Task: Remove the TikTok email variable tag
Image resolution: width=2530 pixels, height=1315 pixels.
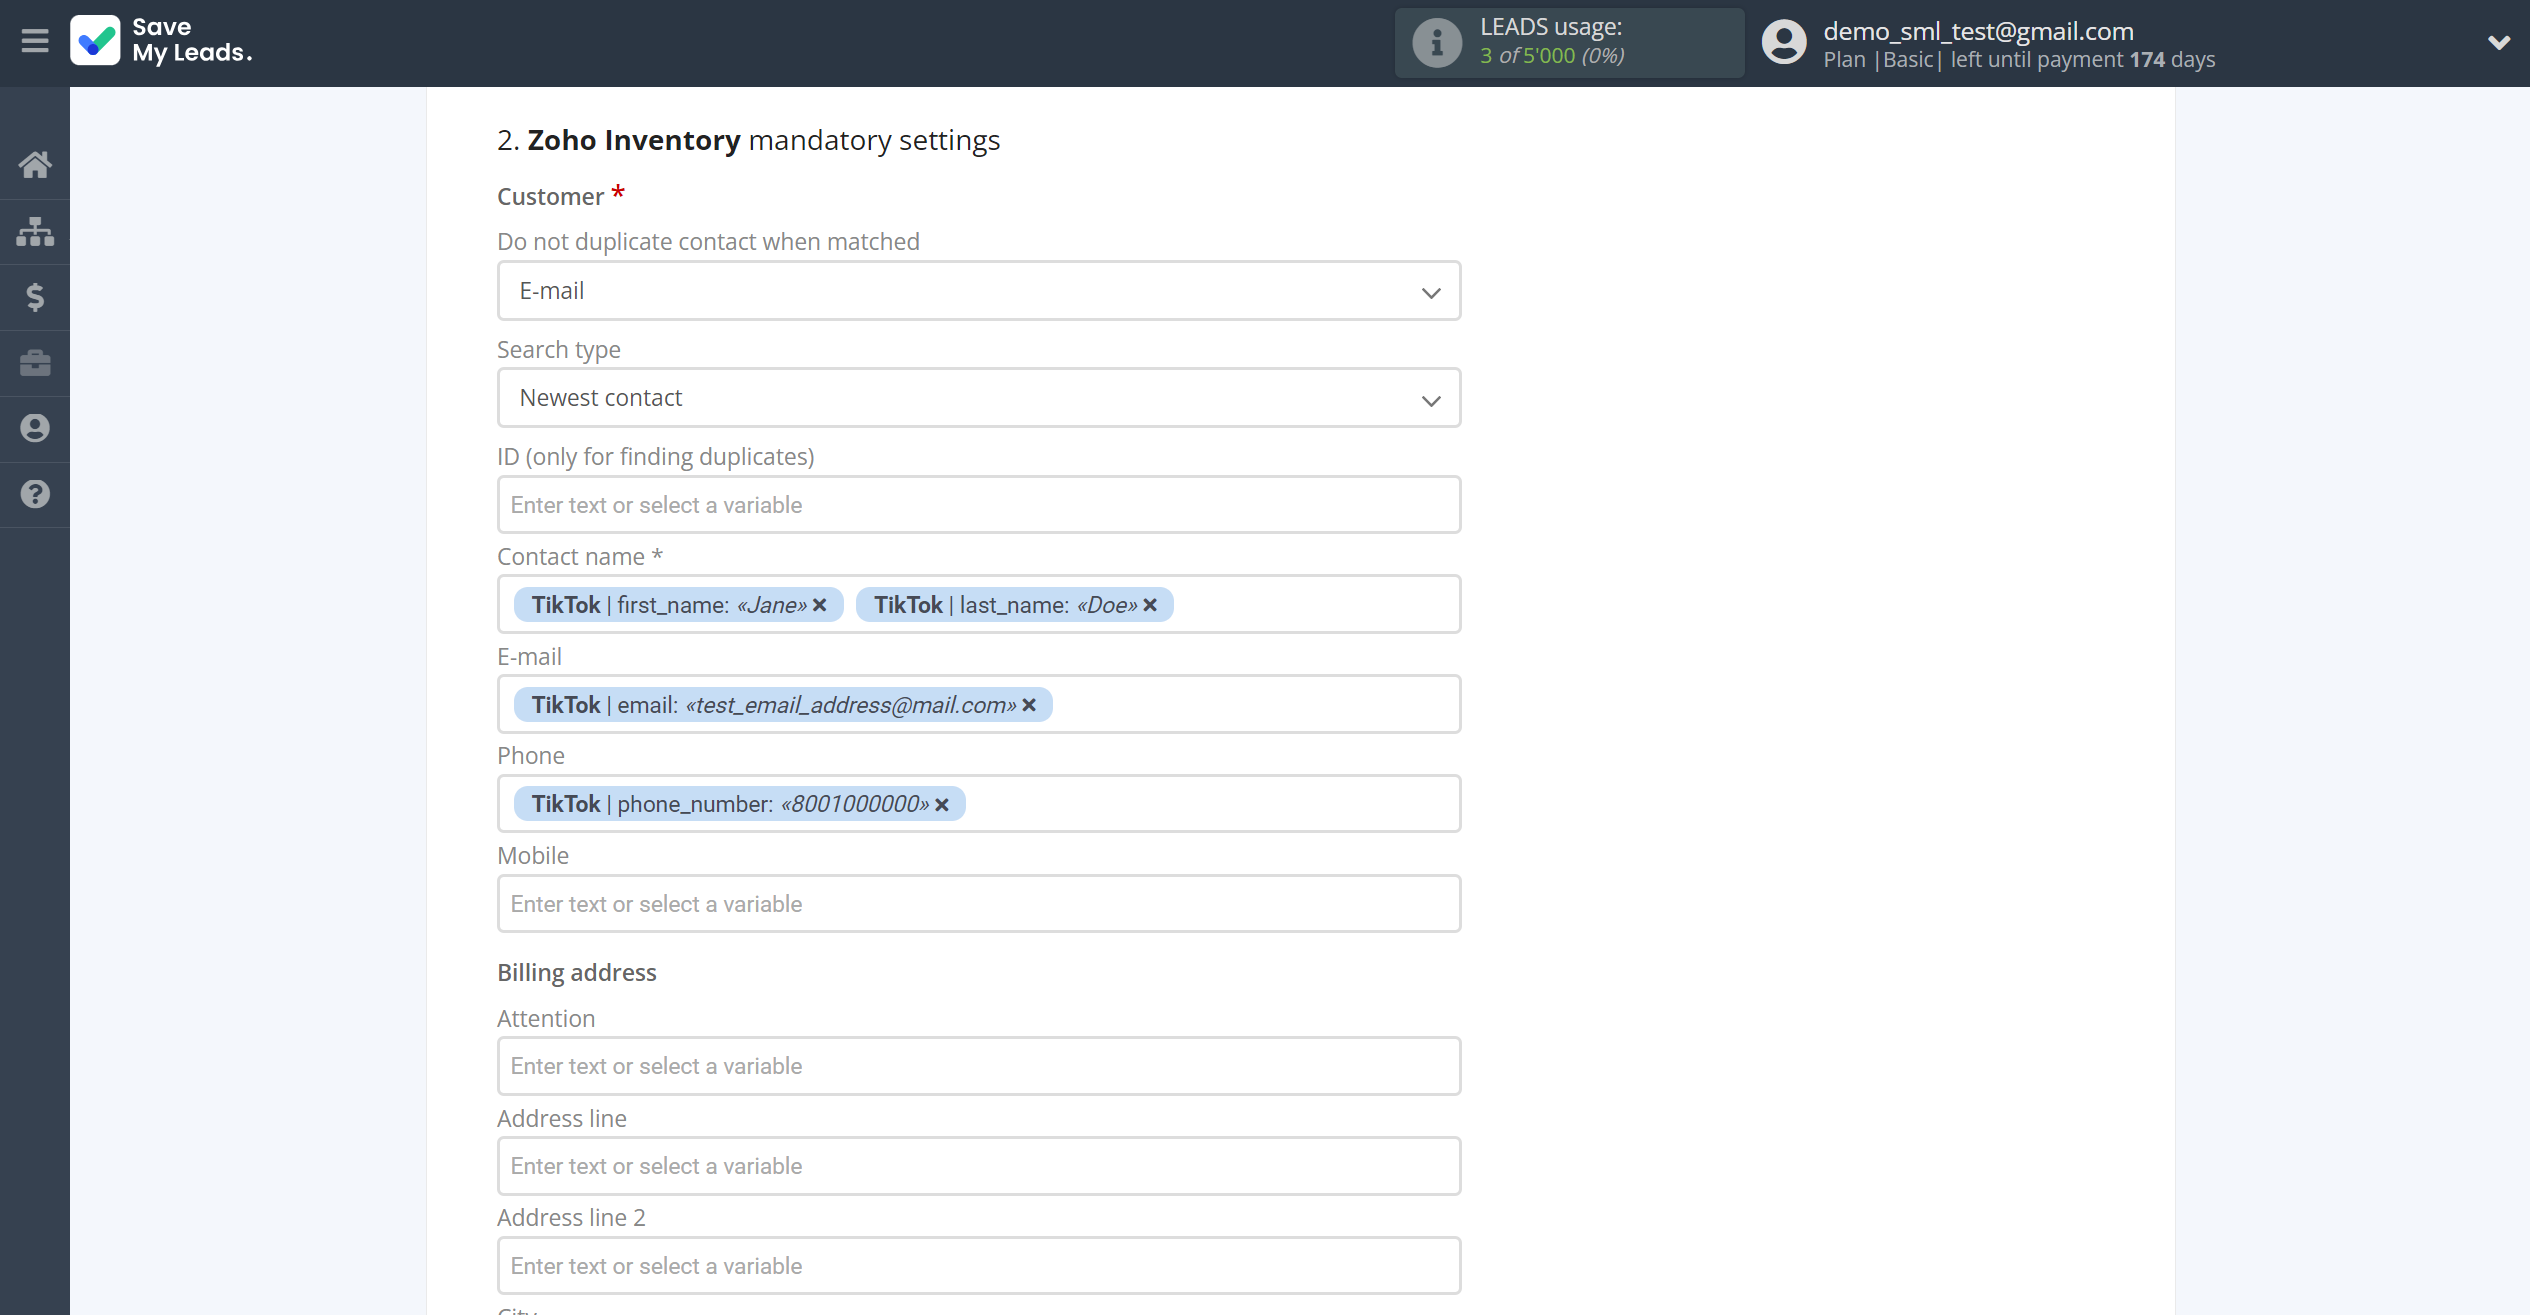Action: click(1029, 705)
